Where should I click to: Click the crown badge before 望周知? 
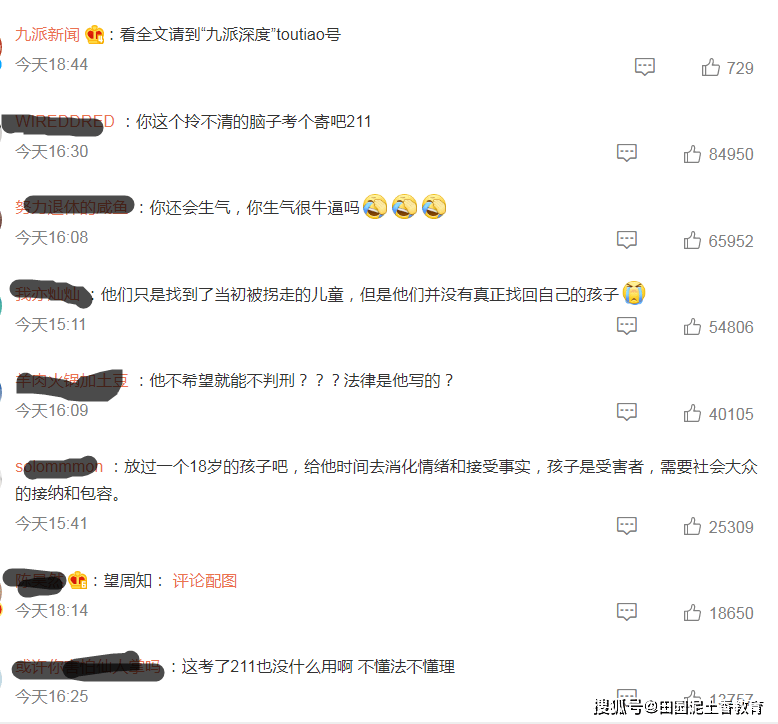78,580
